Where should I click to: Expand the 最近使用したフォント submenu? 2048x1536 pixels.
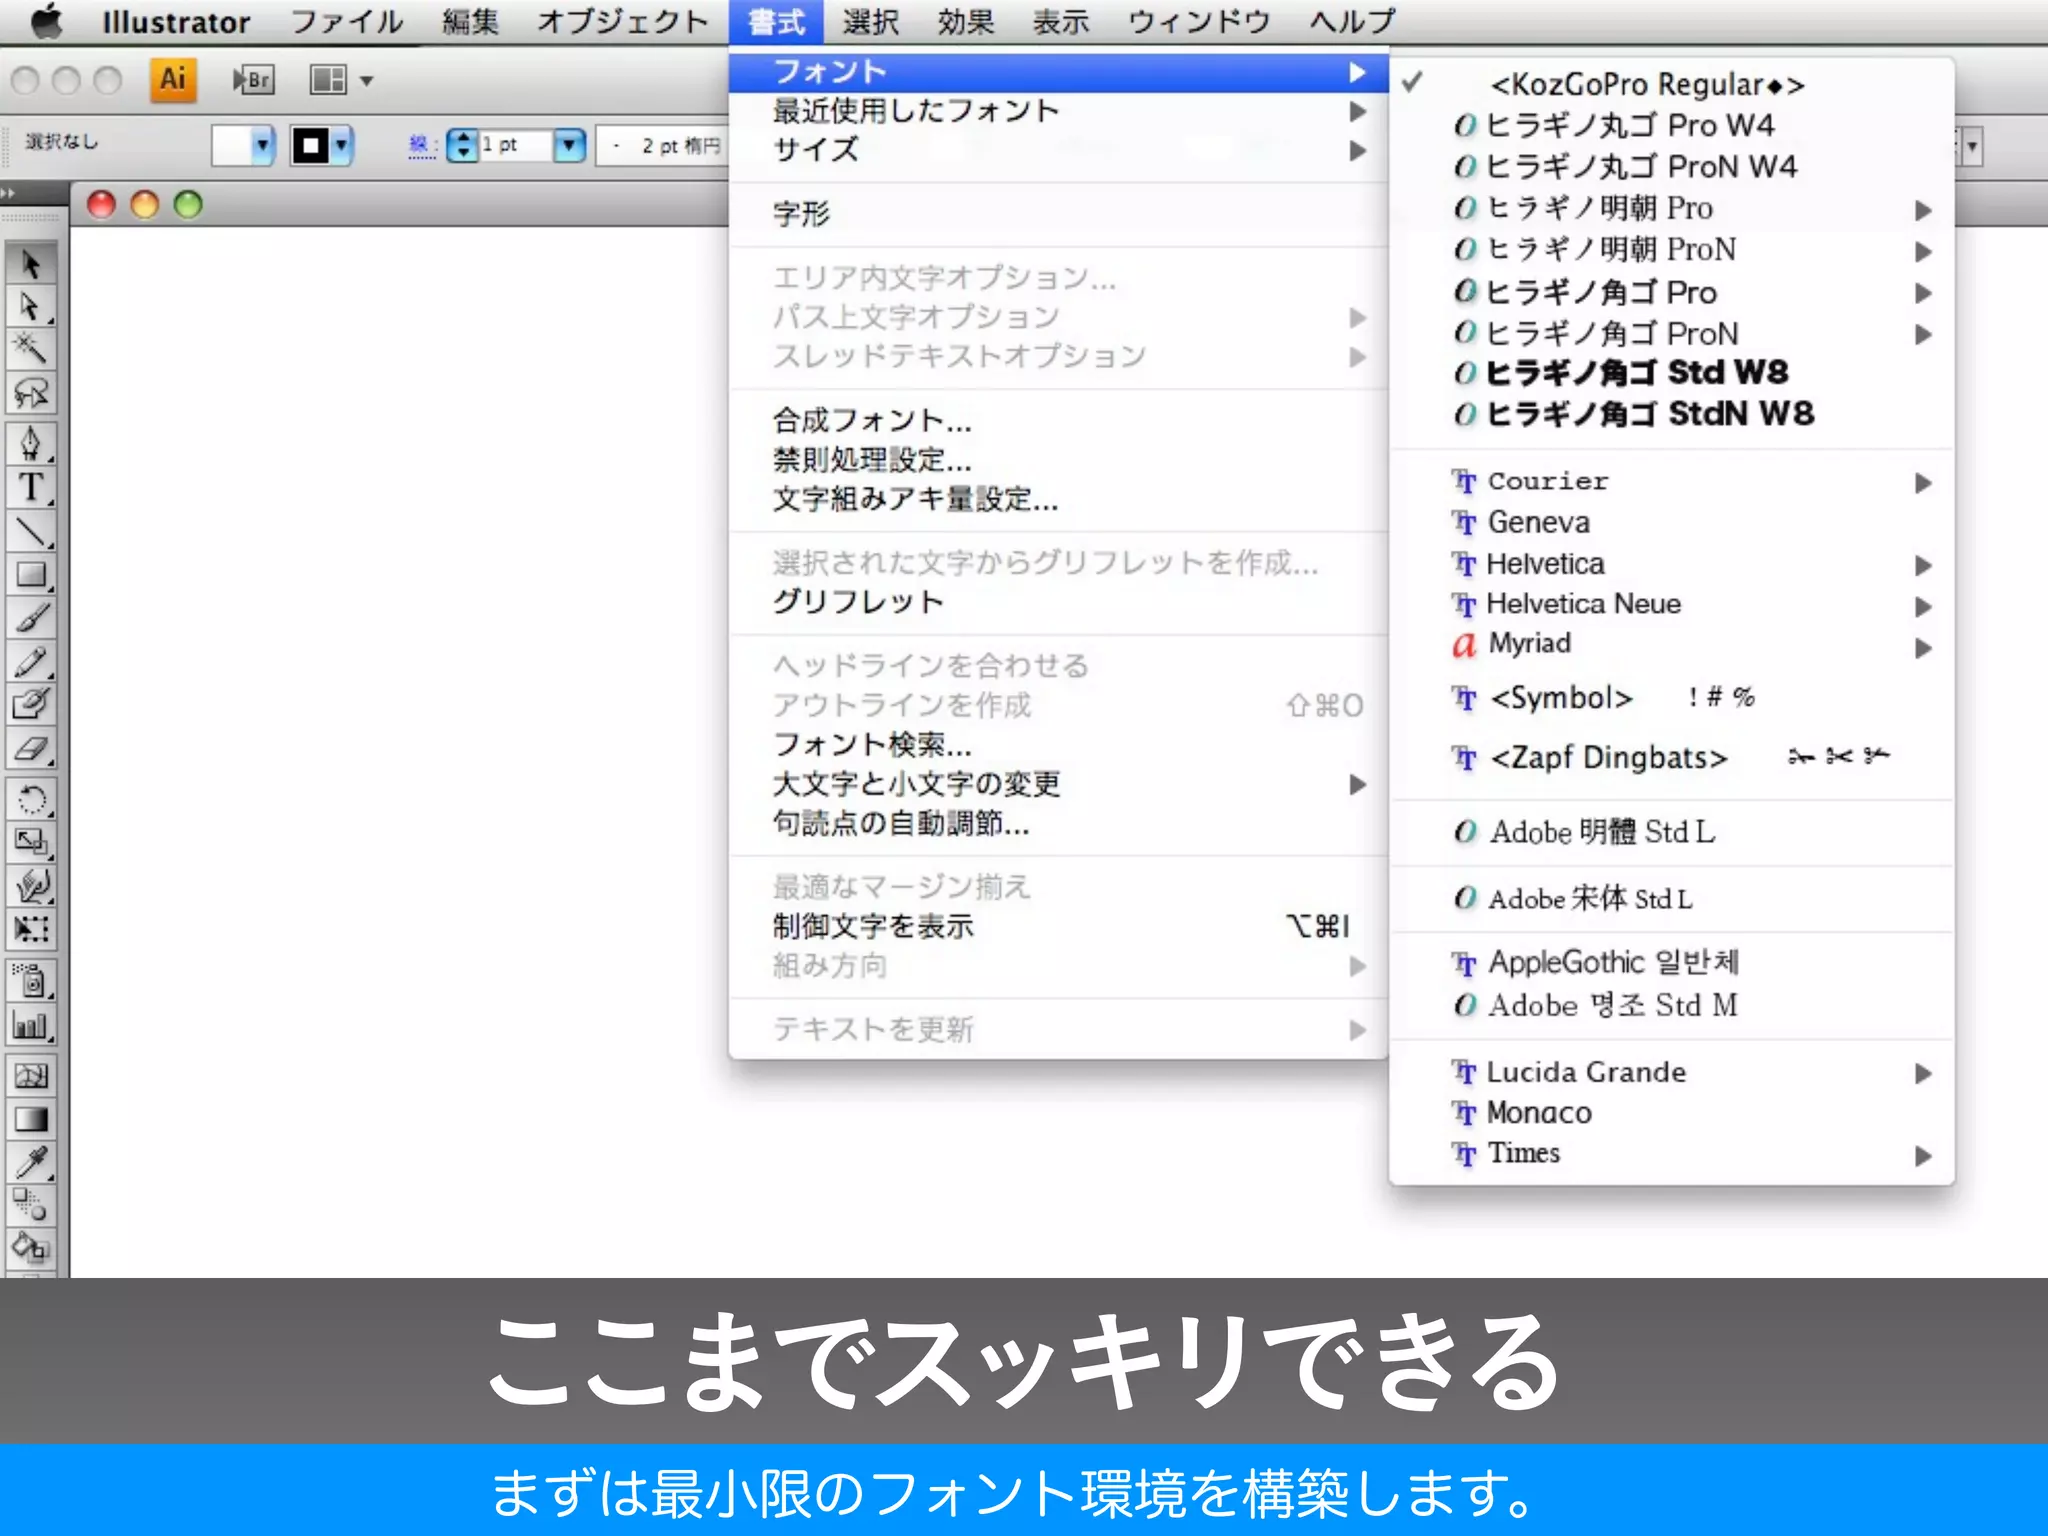(1059, 111)
